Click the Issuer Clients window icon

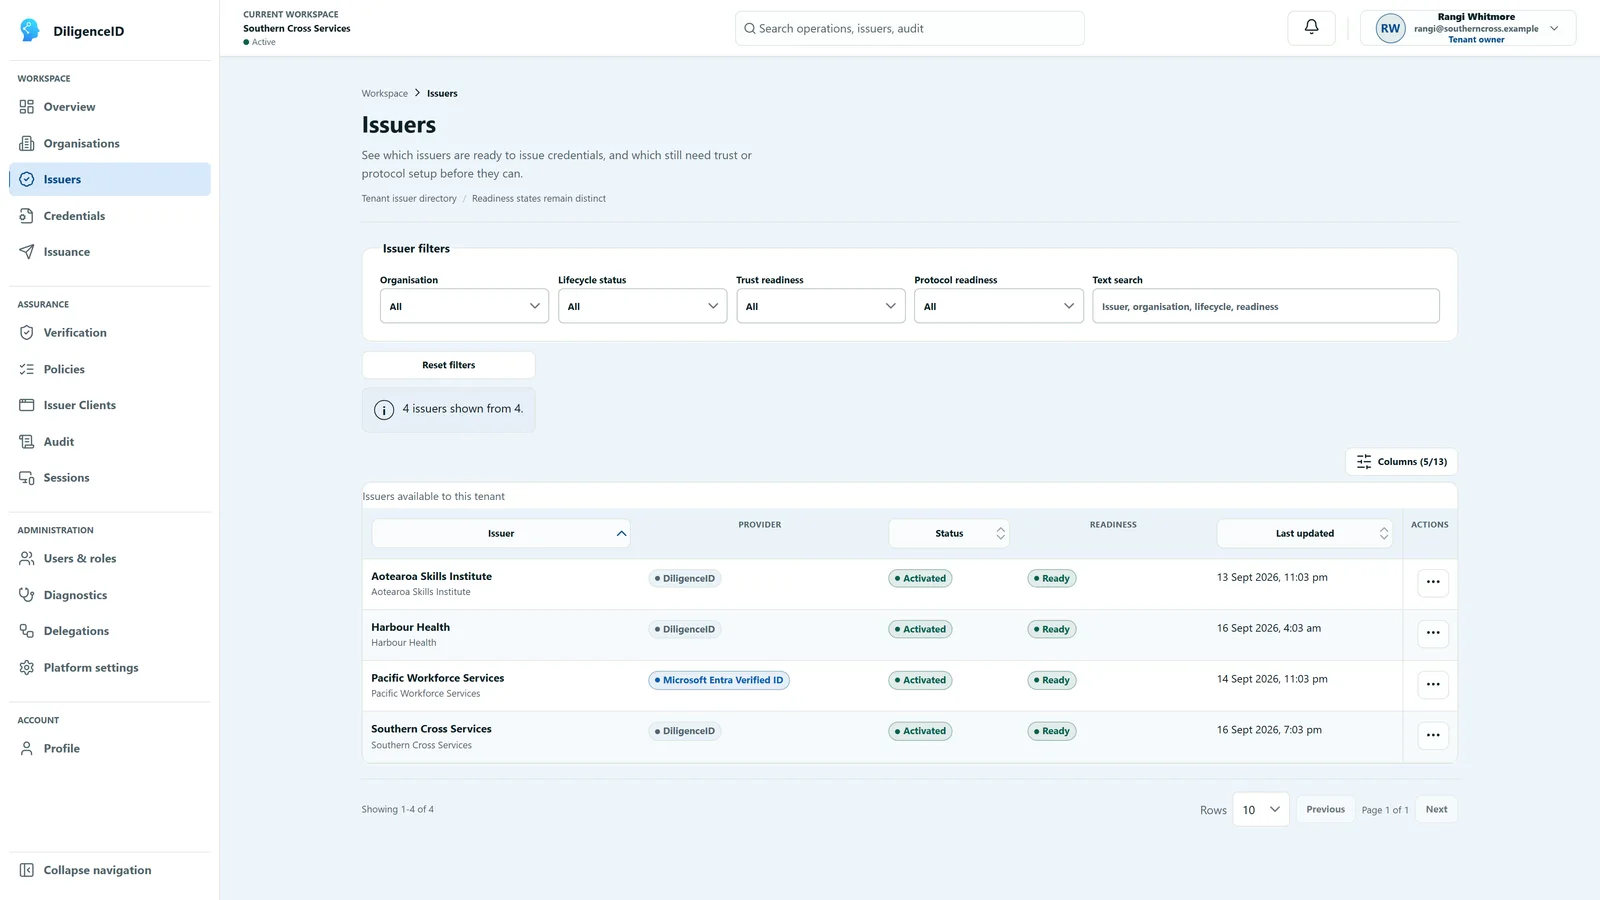27,405
